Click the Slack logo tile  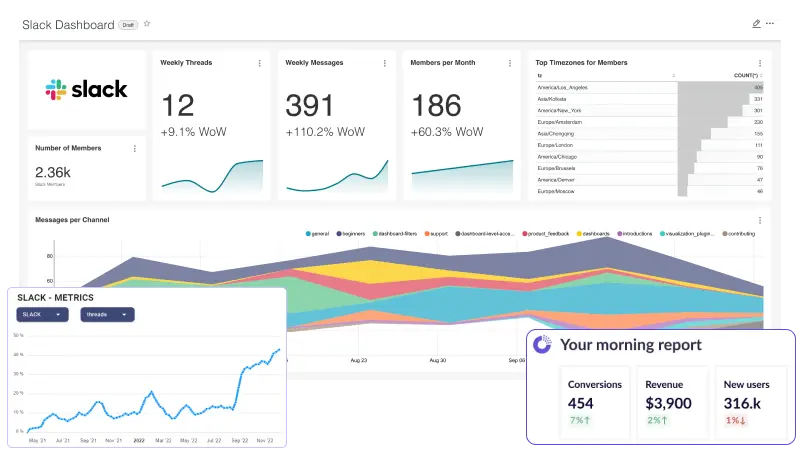[x=87, y=90]
